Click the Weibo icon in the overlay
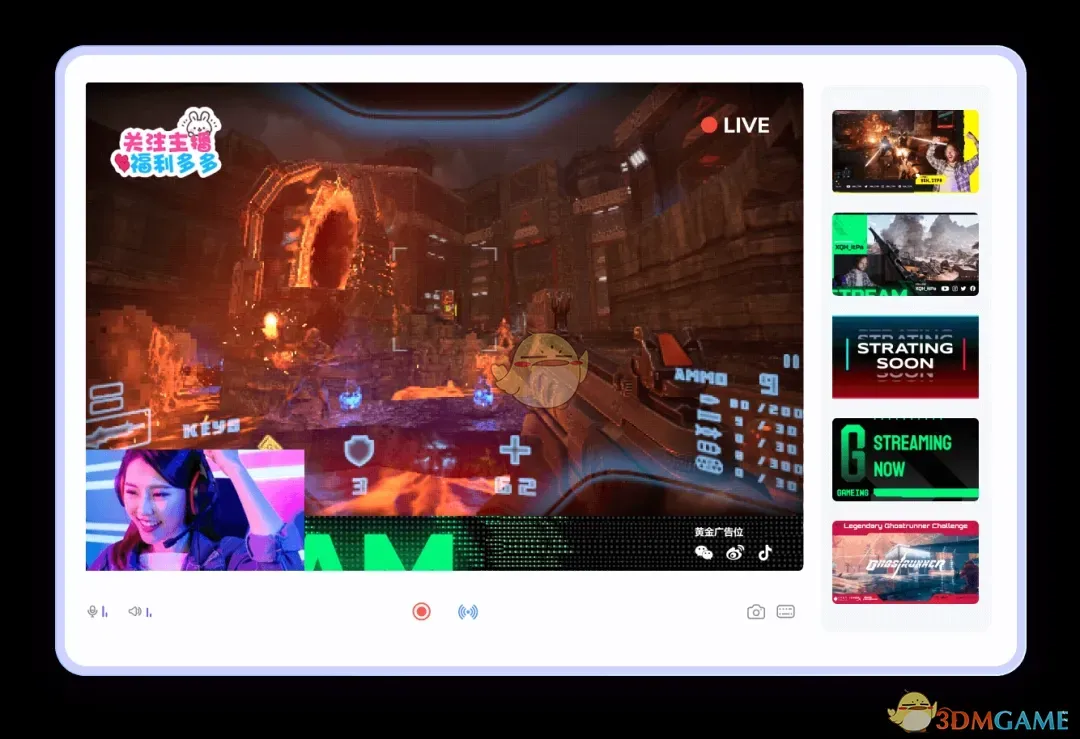This screenshot has width=1080, height=739. [735, 552]
